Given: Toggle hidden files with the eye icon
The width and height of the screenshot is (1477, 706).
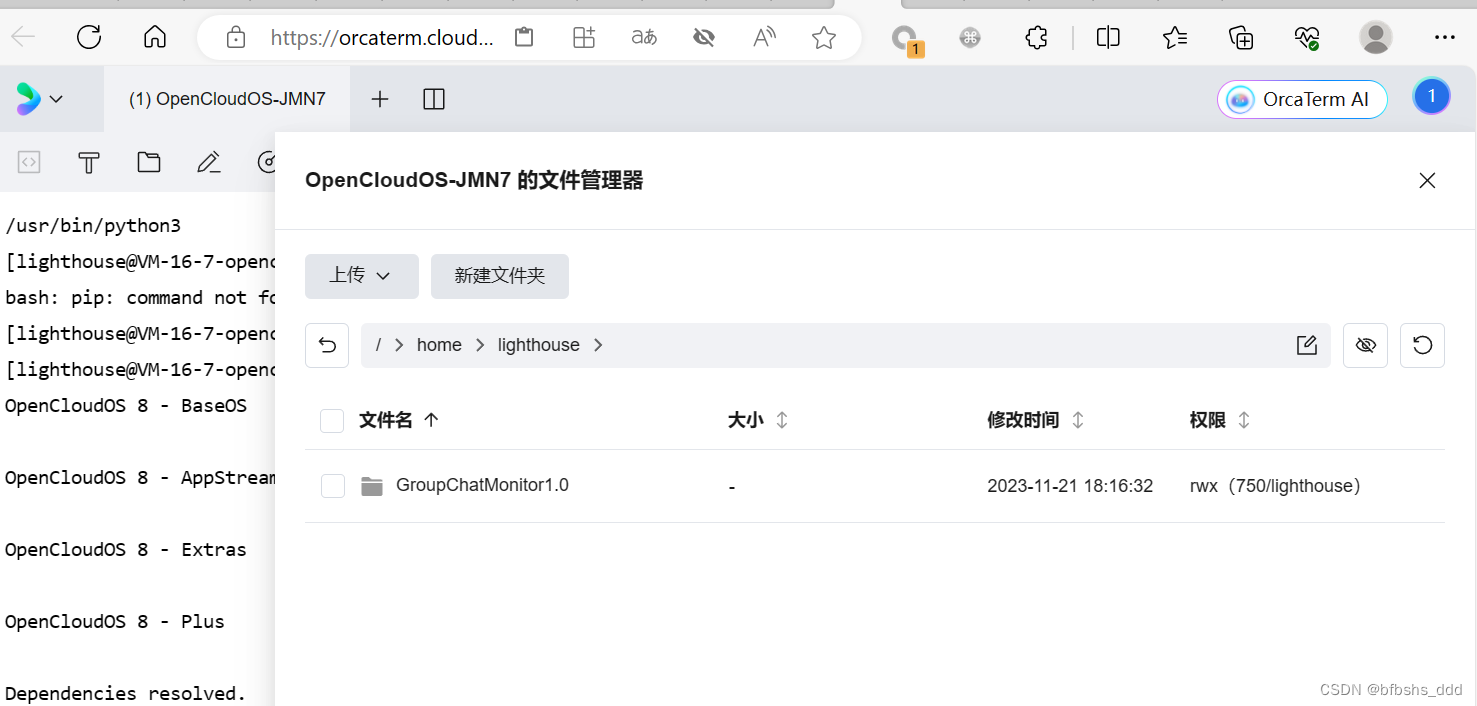Looking at the screenshot, I should (1365, 345).
